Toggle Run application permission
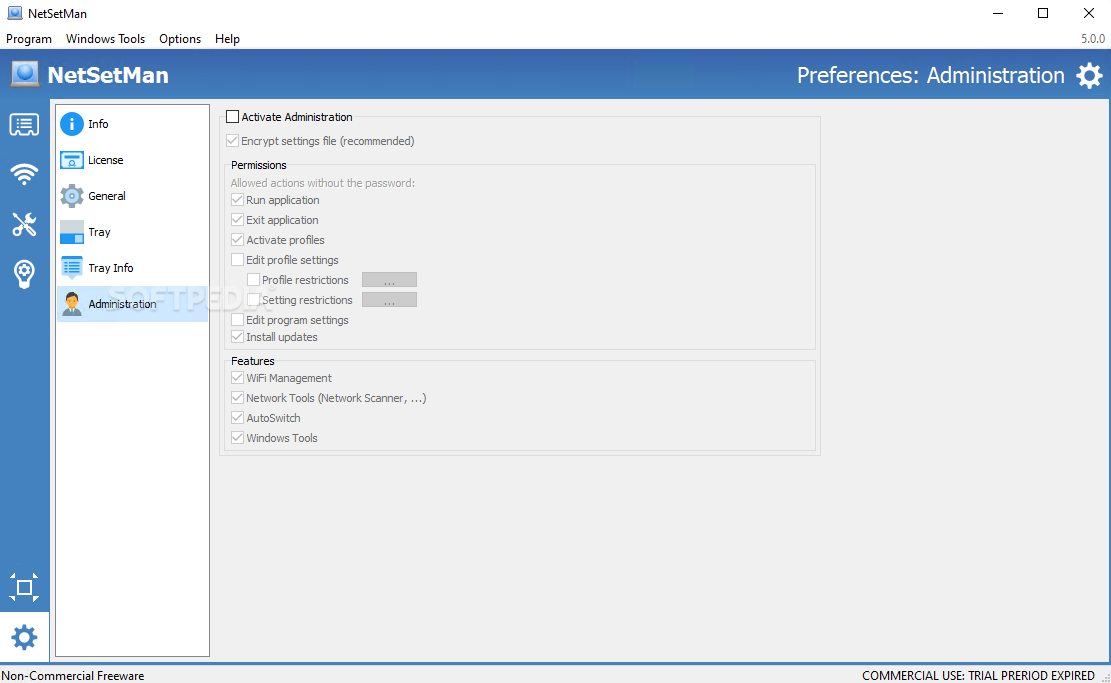 237,200
